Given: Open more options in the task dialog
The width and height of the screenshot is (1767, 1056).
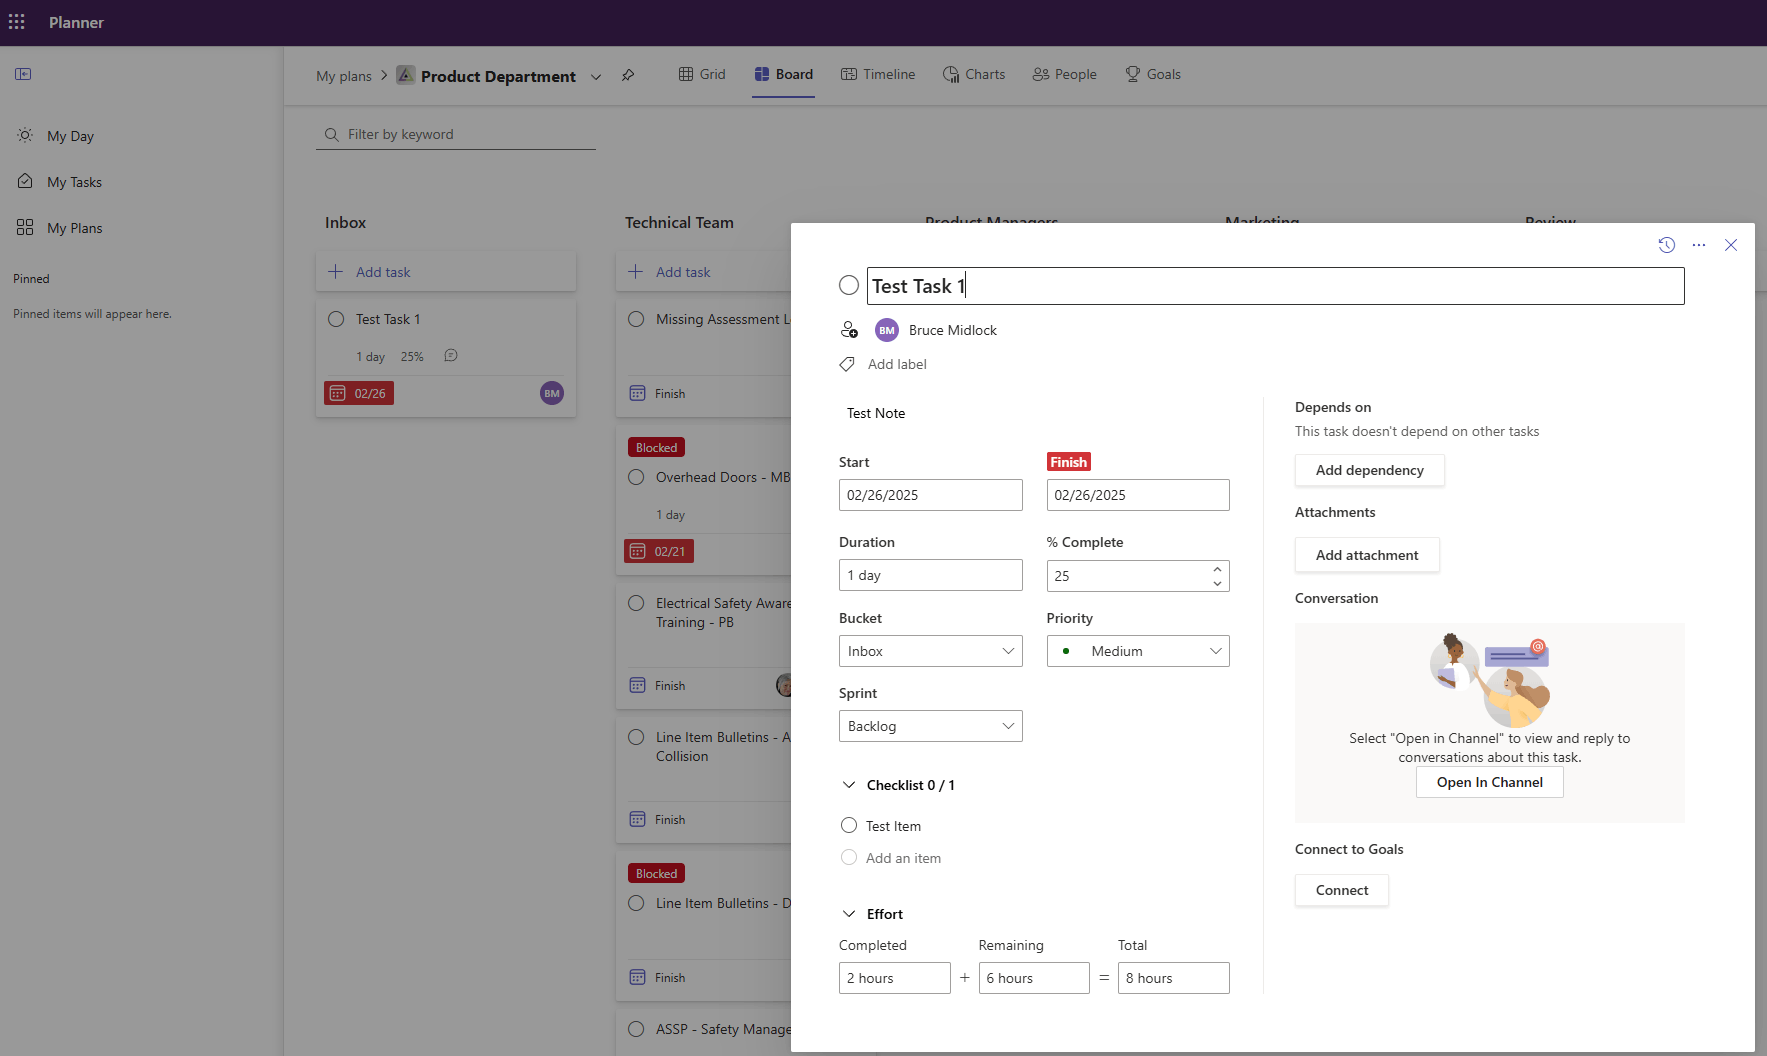Looking at the screenshot, I should point(1699,245).
